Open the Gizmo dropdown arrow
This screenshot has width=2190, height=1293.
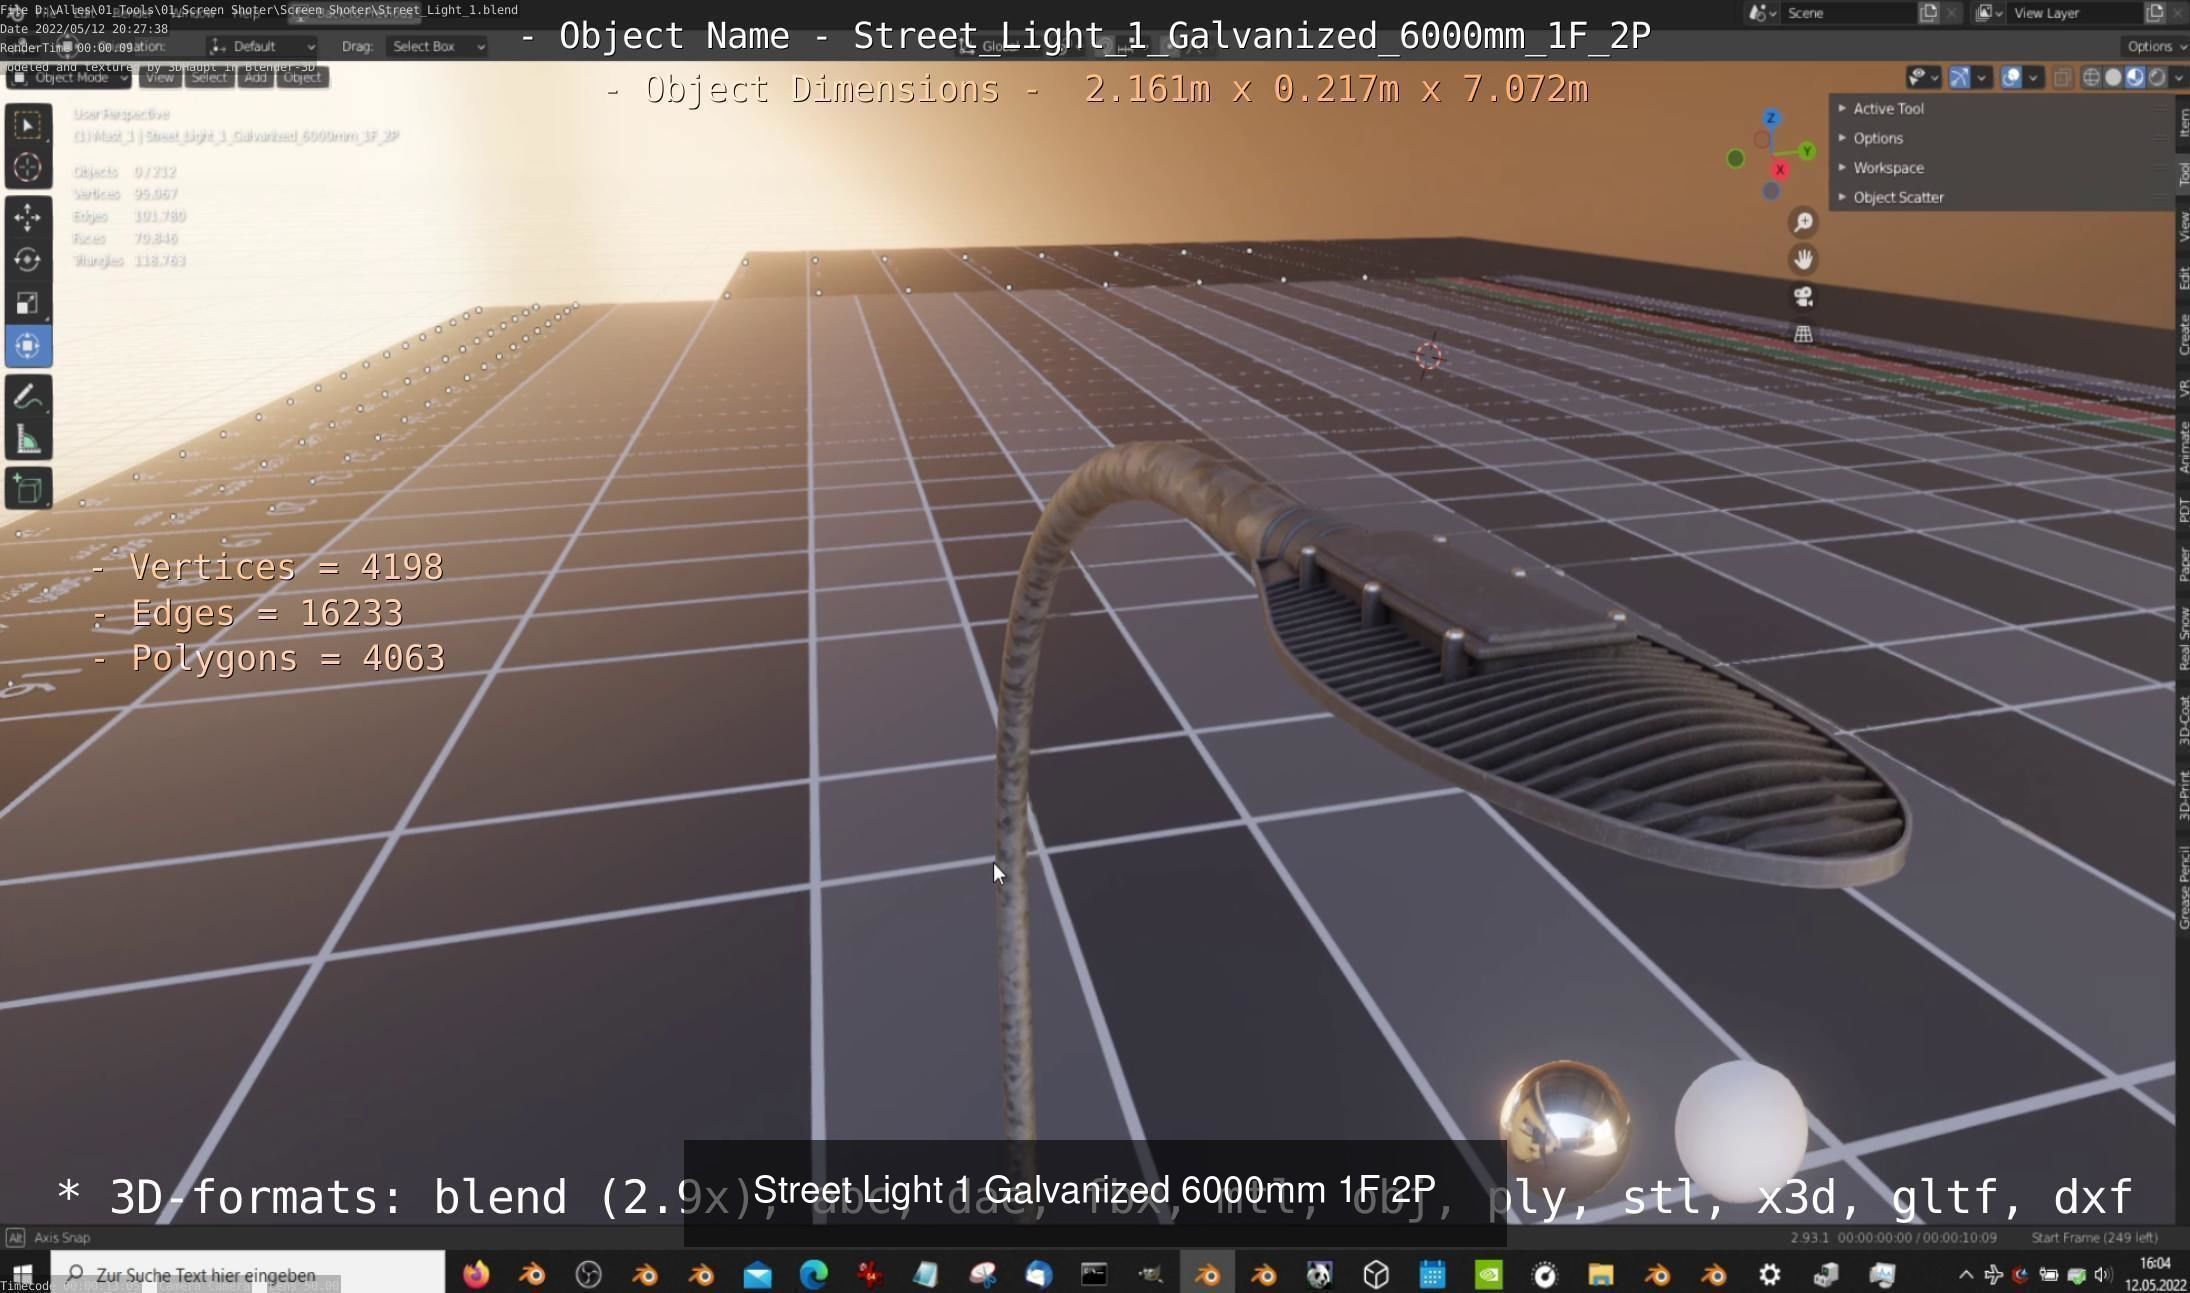point(1981,77)
